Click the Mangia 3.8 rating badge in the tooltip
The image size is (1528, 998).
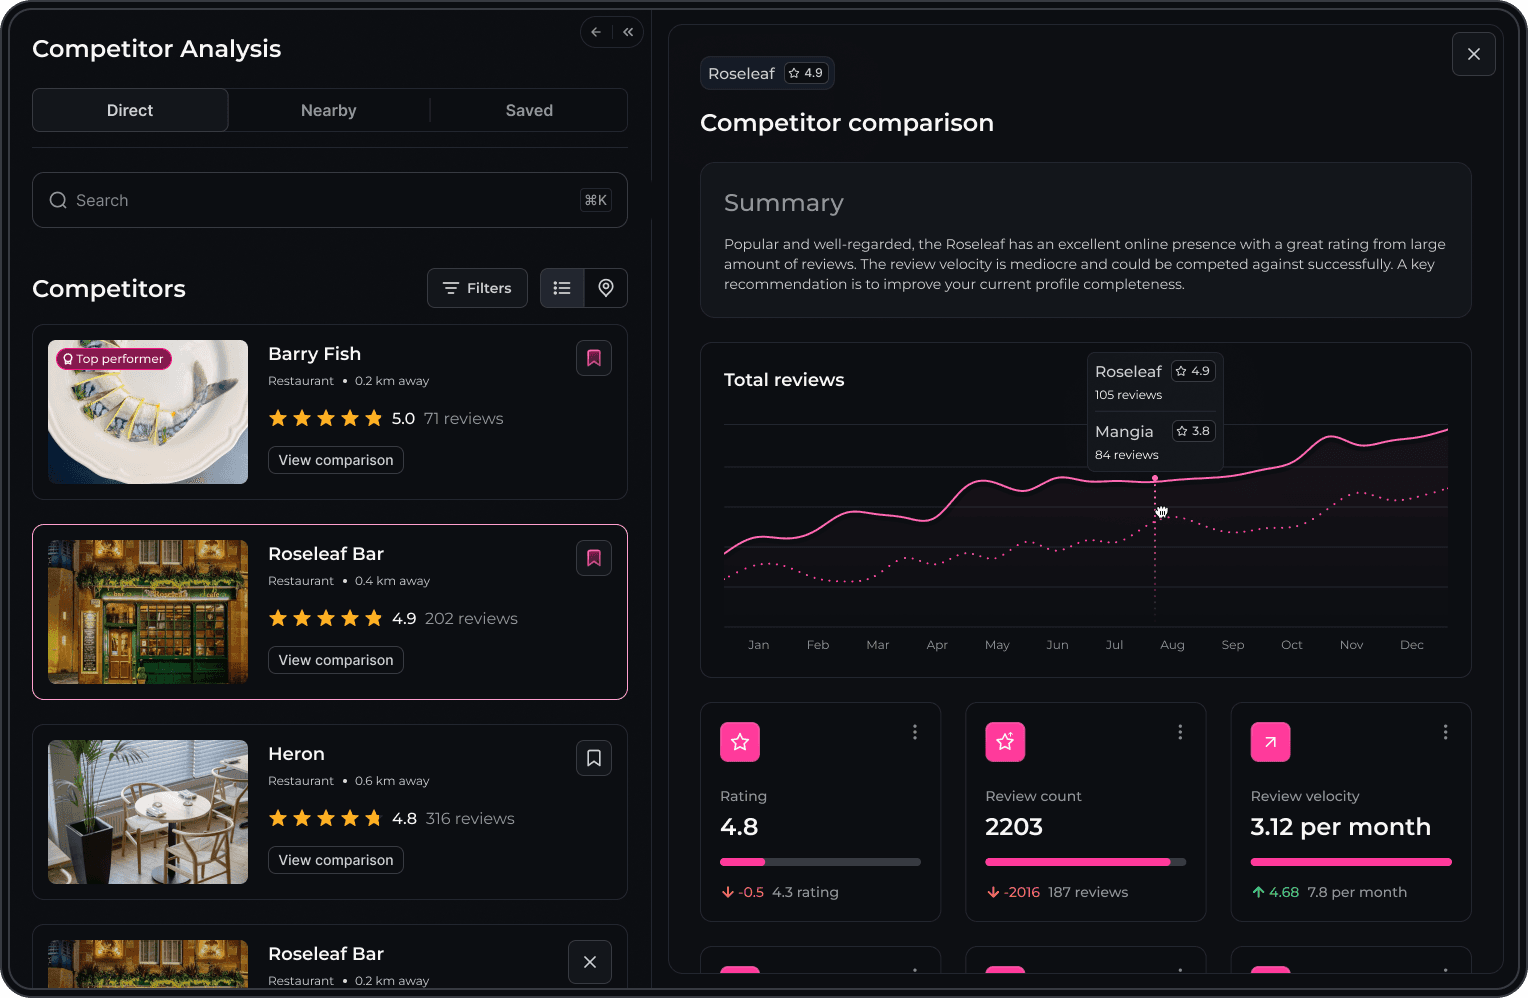(x=1193, y=431)
